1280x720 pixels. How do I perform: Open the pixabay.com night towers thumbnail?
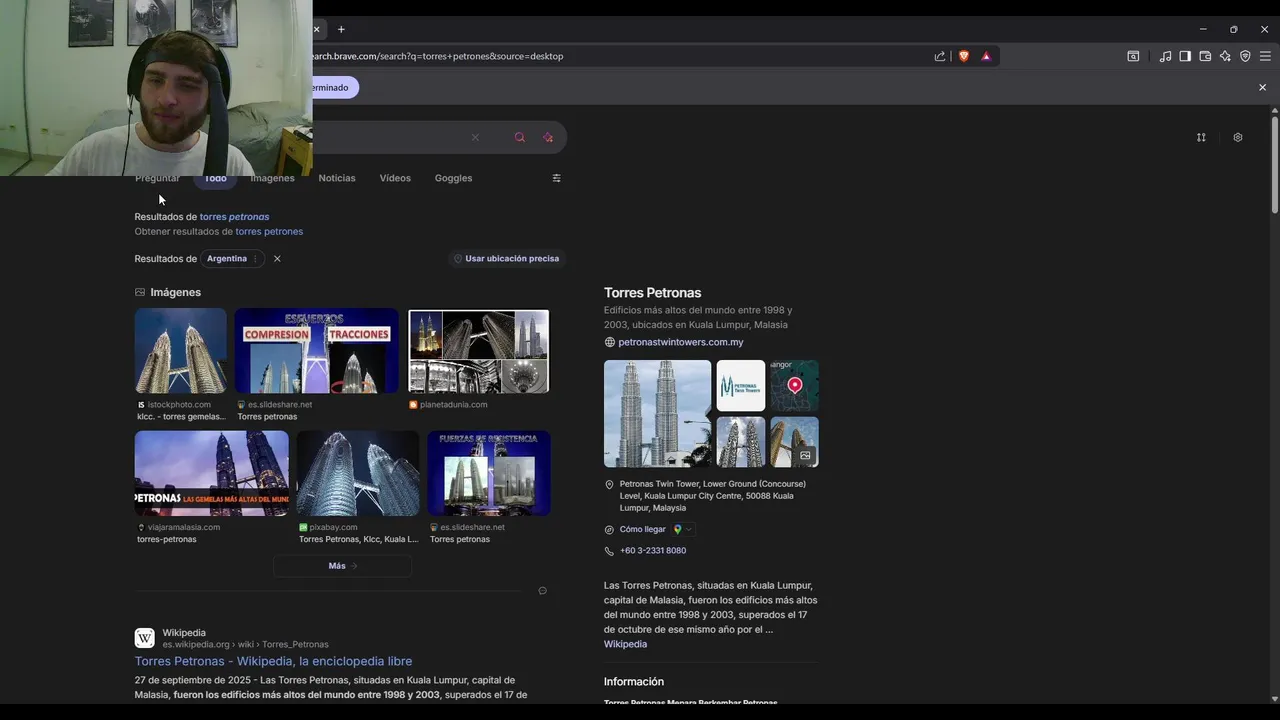click(x=358, y=473)
